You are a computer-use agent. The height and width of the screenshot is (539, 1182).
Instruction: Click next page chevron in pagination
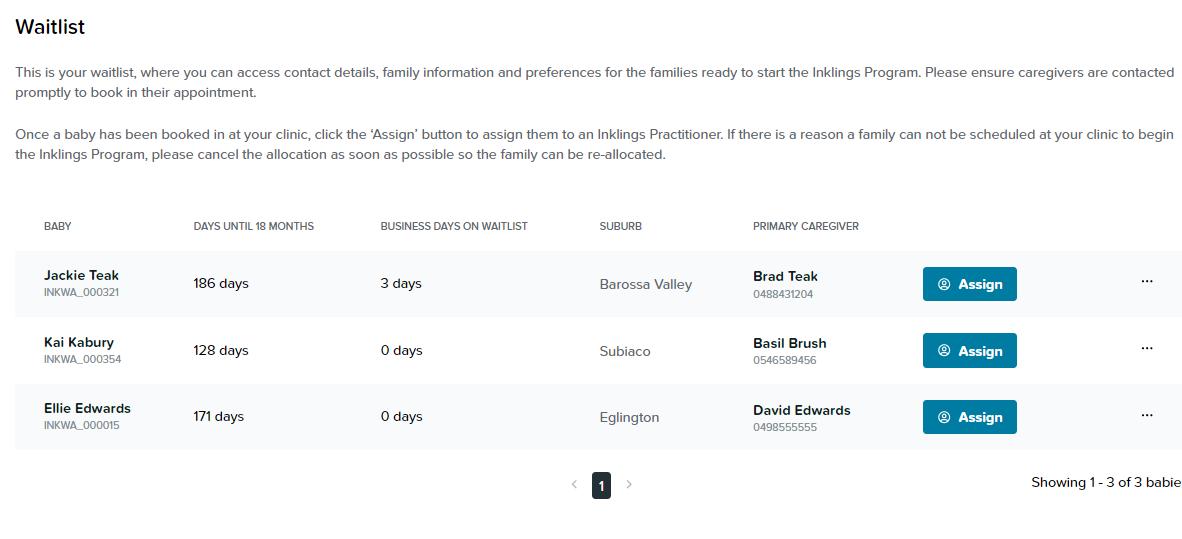coord(629,485)
